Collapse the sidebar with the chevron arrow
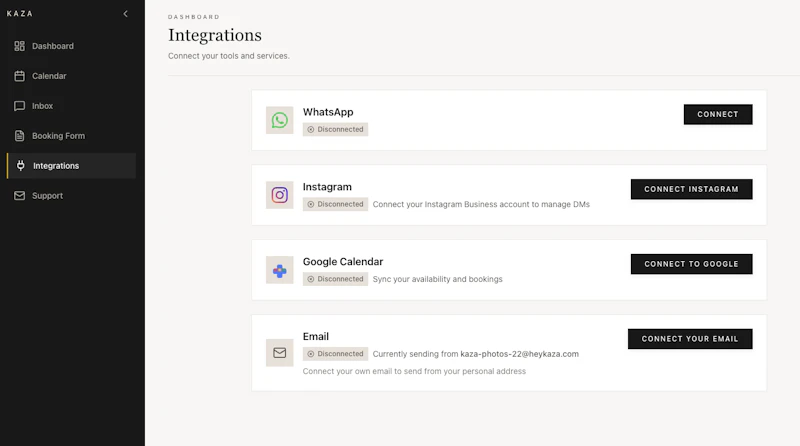Image resolution: width=800 pixels, height=446 pixels. pyautogui.click(x=126, y=14)
